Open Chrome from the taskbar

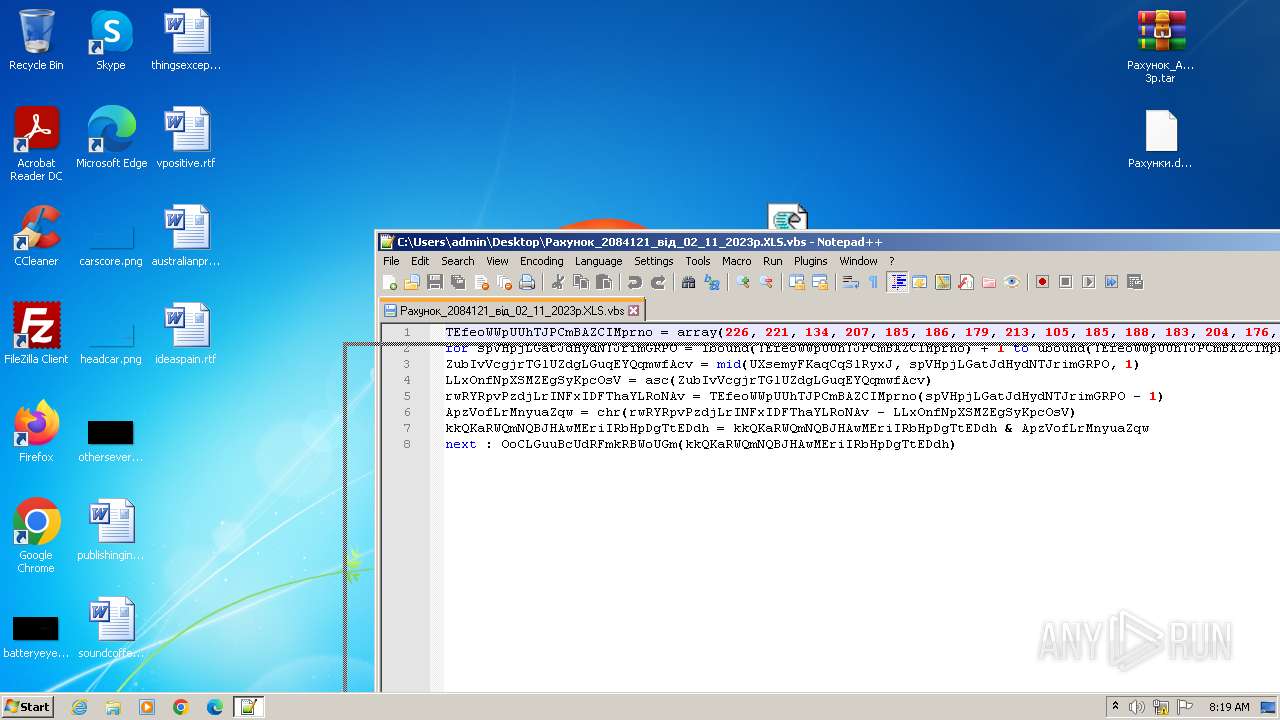pos(181,707)
